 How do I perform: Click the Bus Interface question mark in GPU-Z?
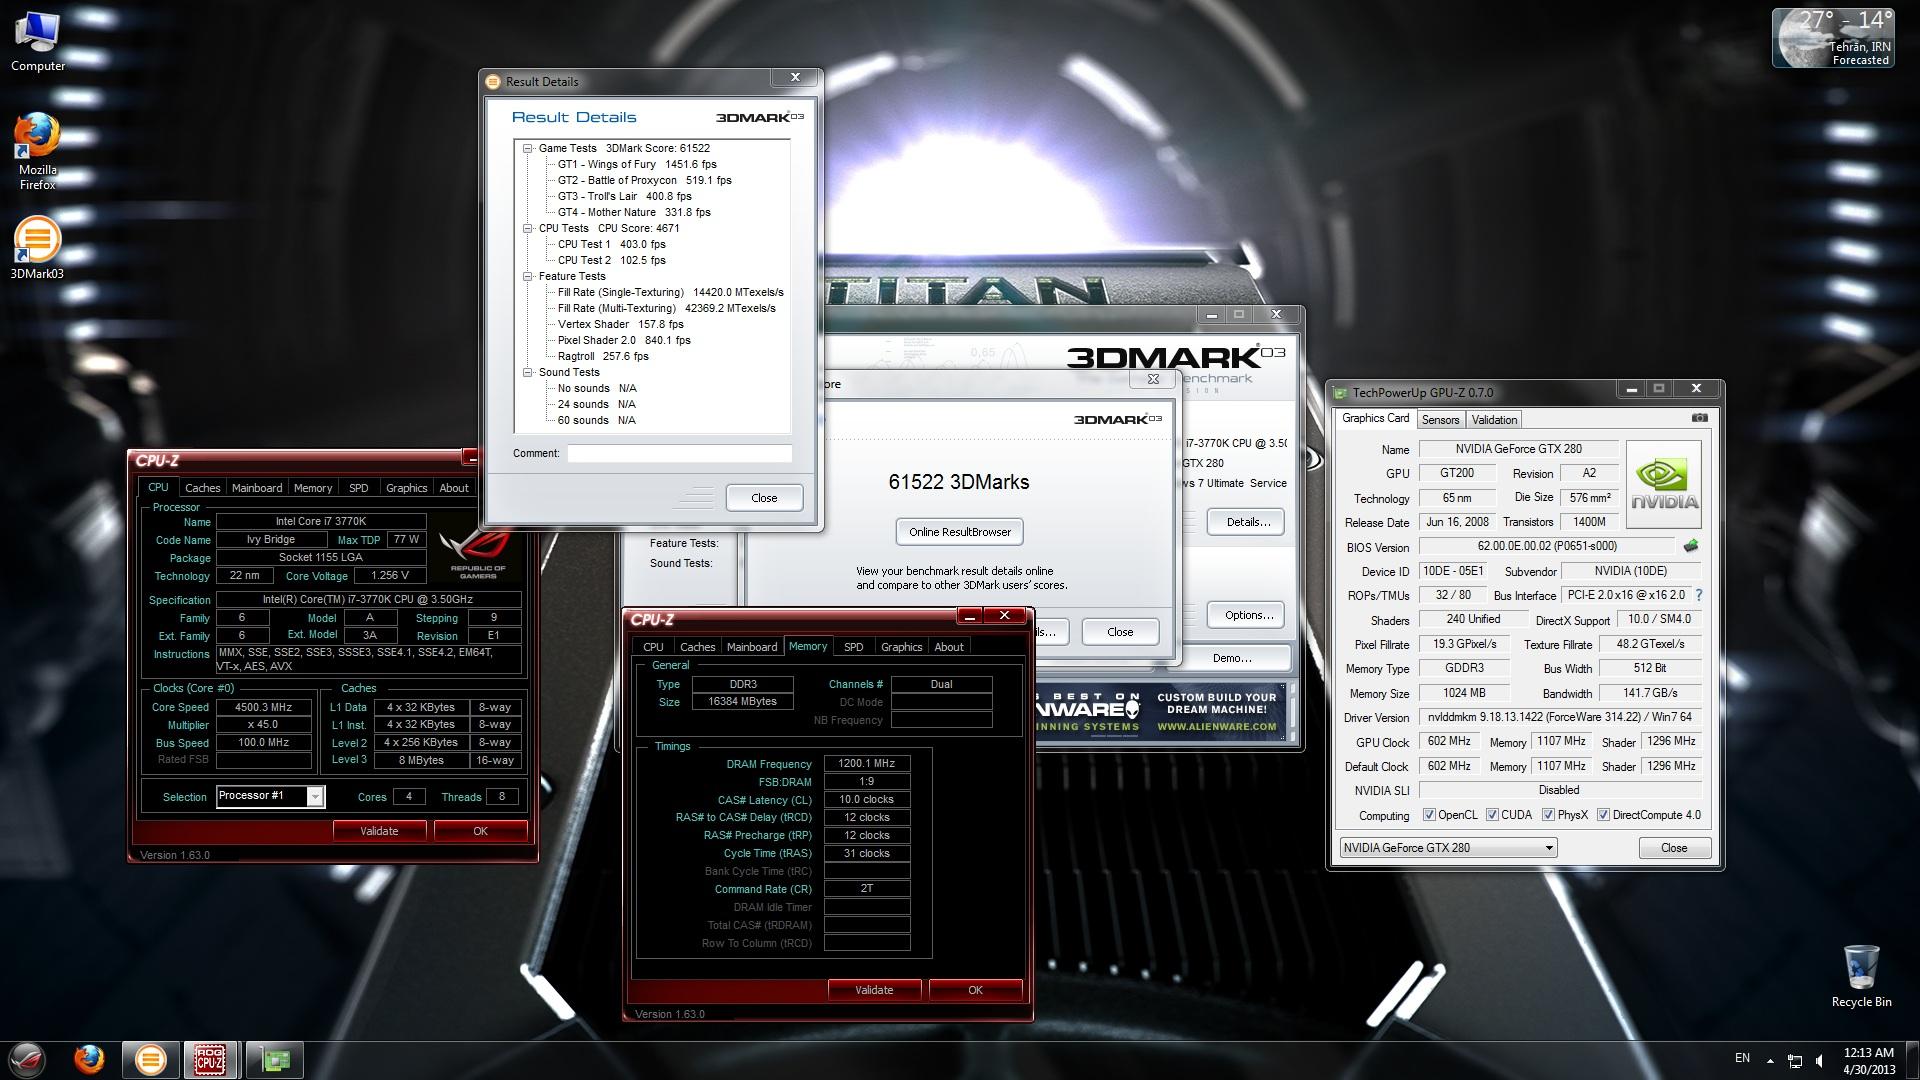(x=1698, y=595)
